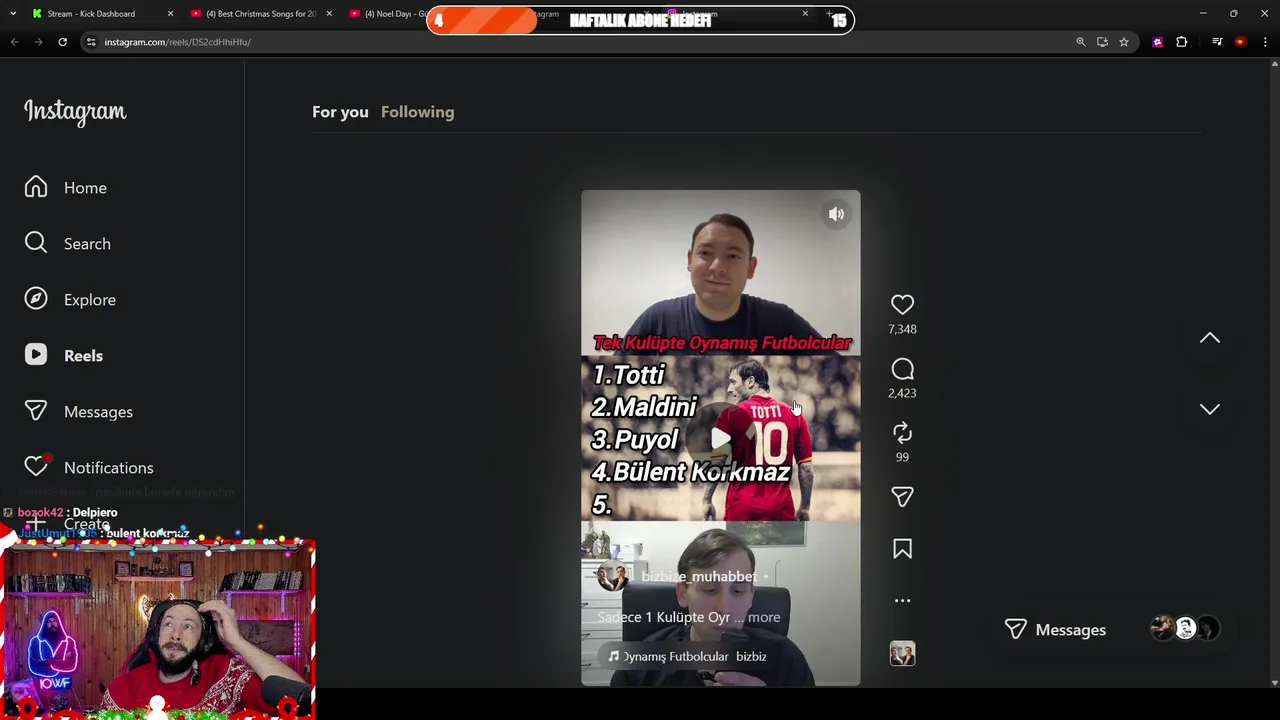Click the bizbize_muhabbet avatar in reel

coord(612,577)
